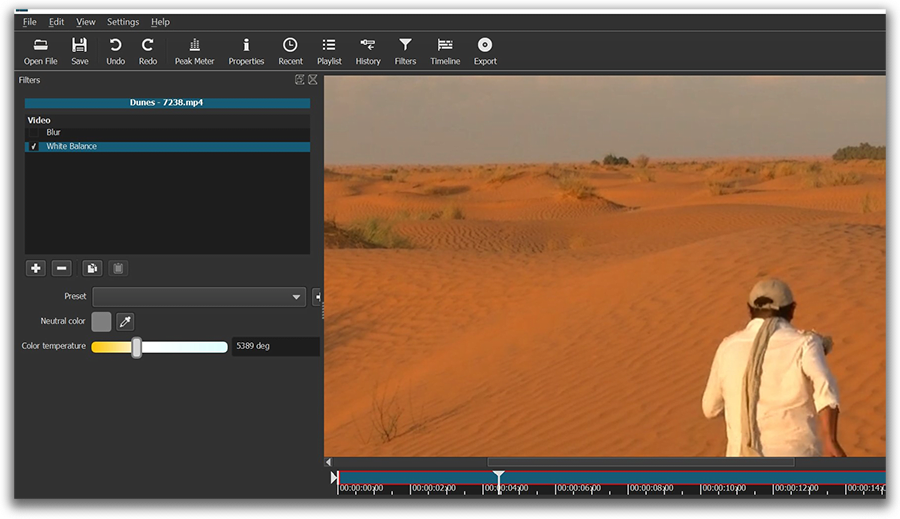
Task: Click the horizontal scrollbar under video preview
Action: tap(641, 462)
